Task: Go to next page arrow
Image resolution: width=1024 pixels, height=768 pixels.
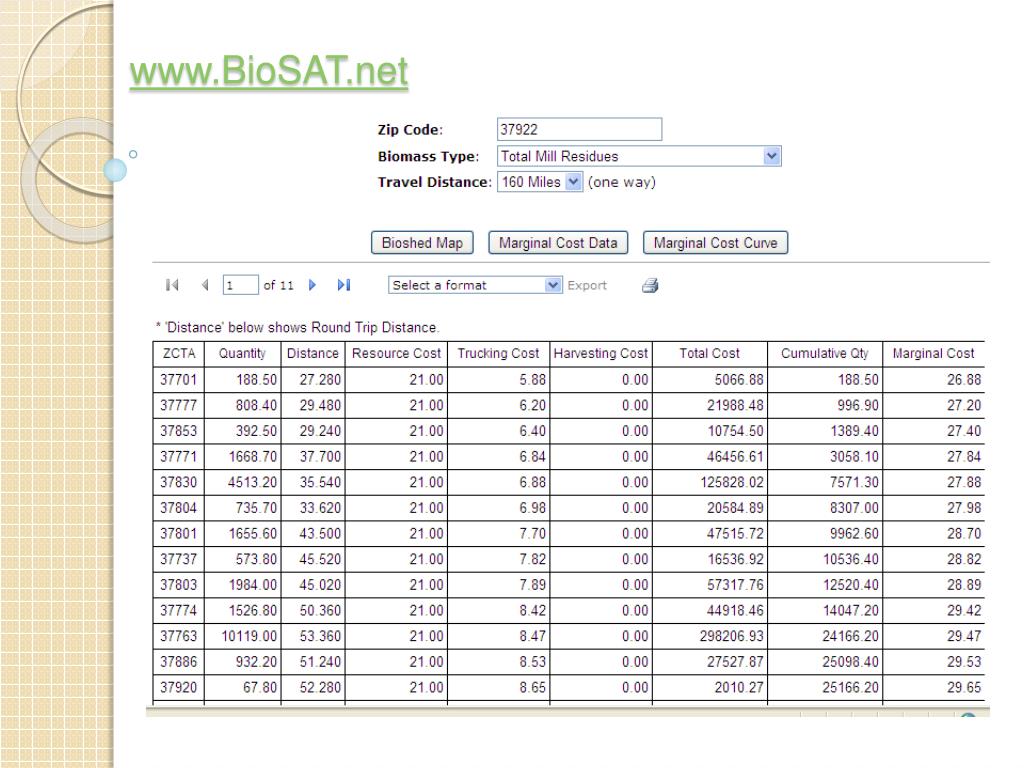Action: pyautogui.click(x=312, y=285)
